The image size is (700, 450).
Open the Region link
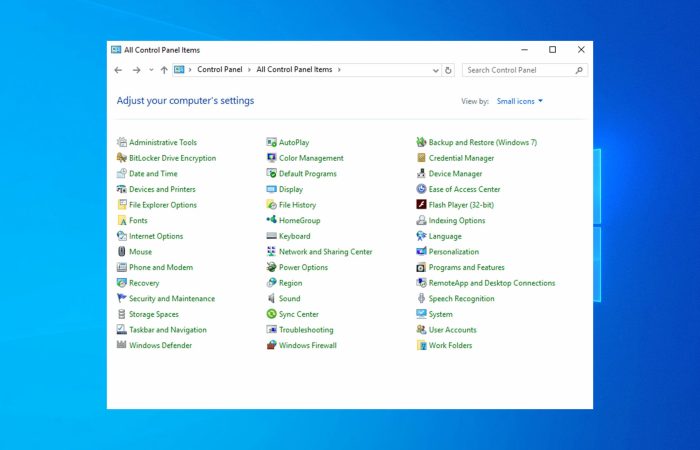[291, 283]
